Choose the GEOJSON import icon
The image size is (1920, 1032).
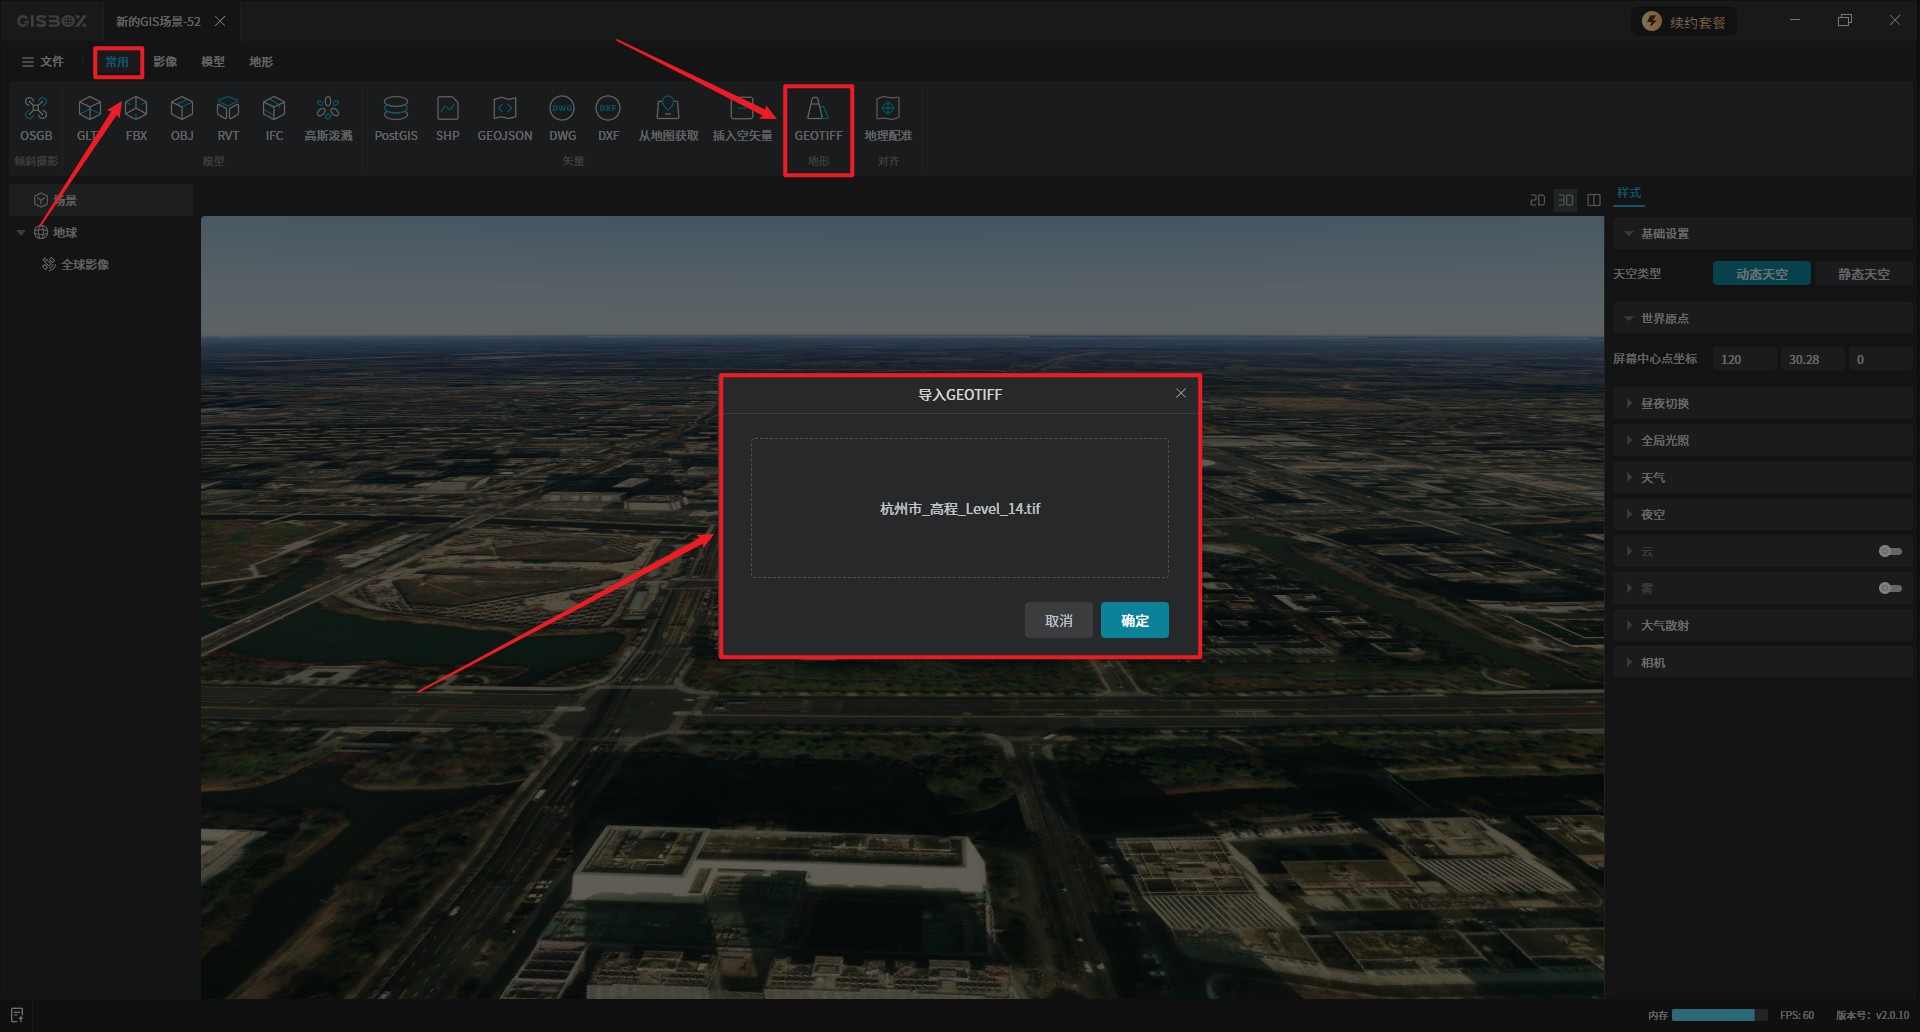coord(504,109)
